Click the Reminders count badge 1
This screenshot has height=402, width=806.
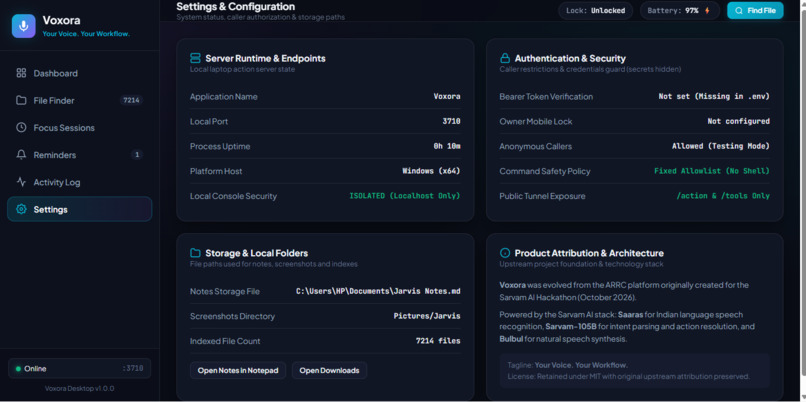pyautogui.click(x=136, y=155)
